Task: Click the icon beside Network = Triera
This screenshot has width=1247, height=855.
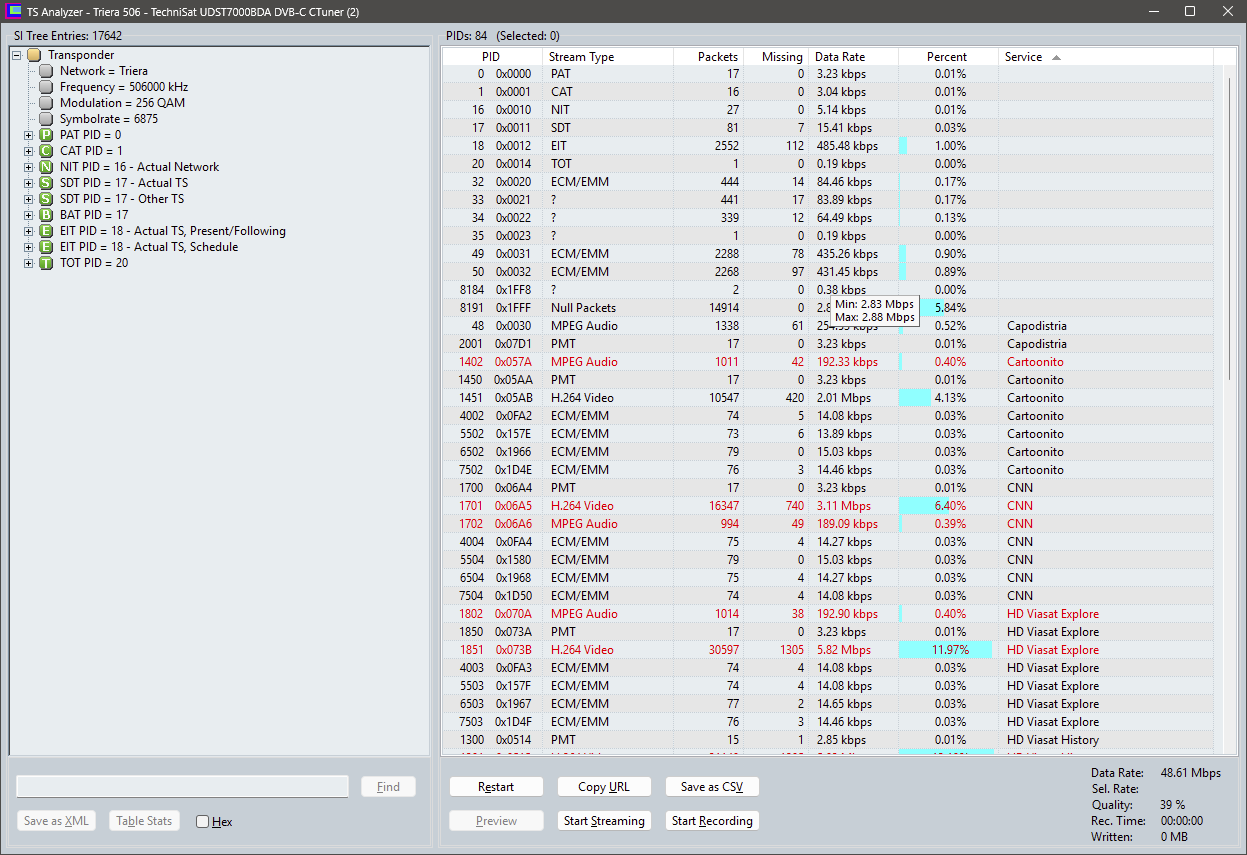Action: point(46,71)
